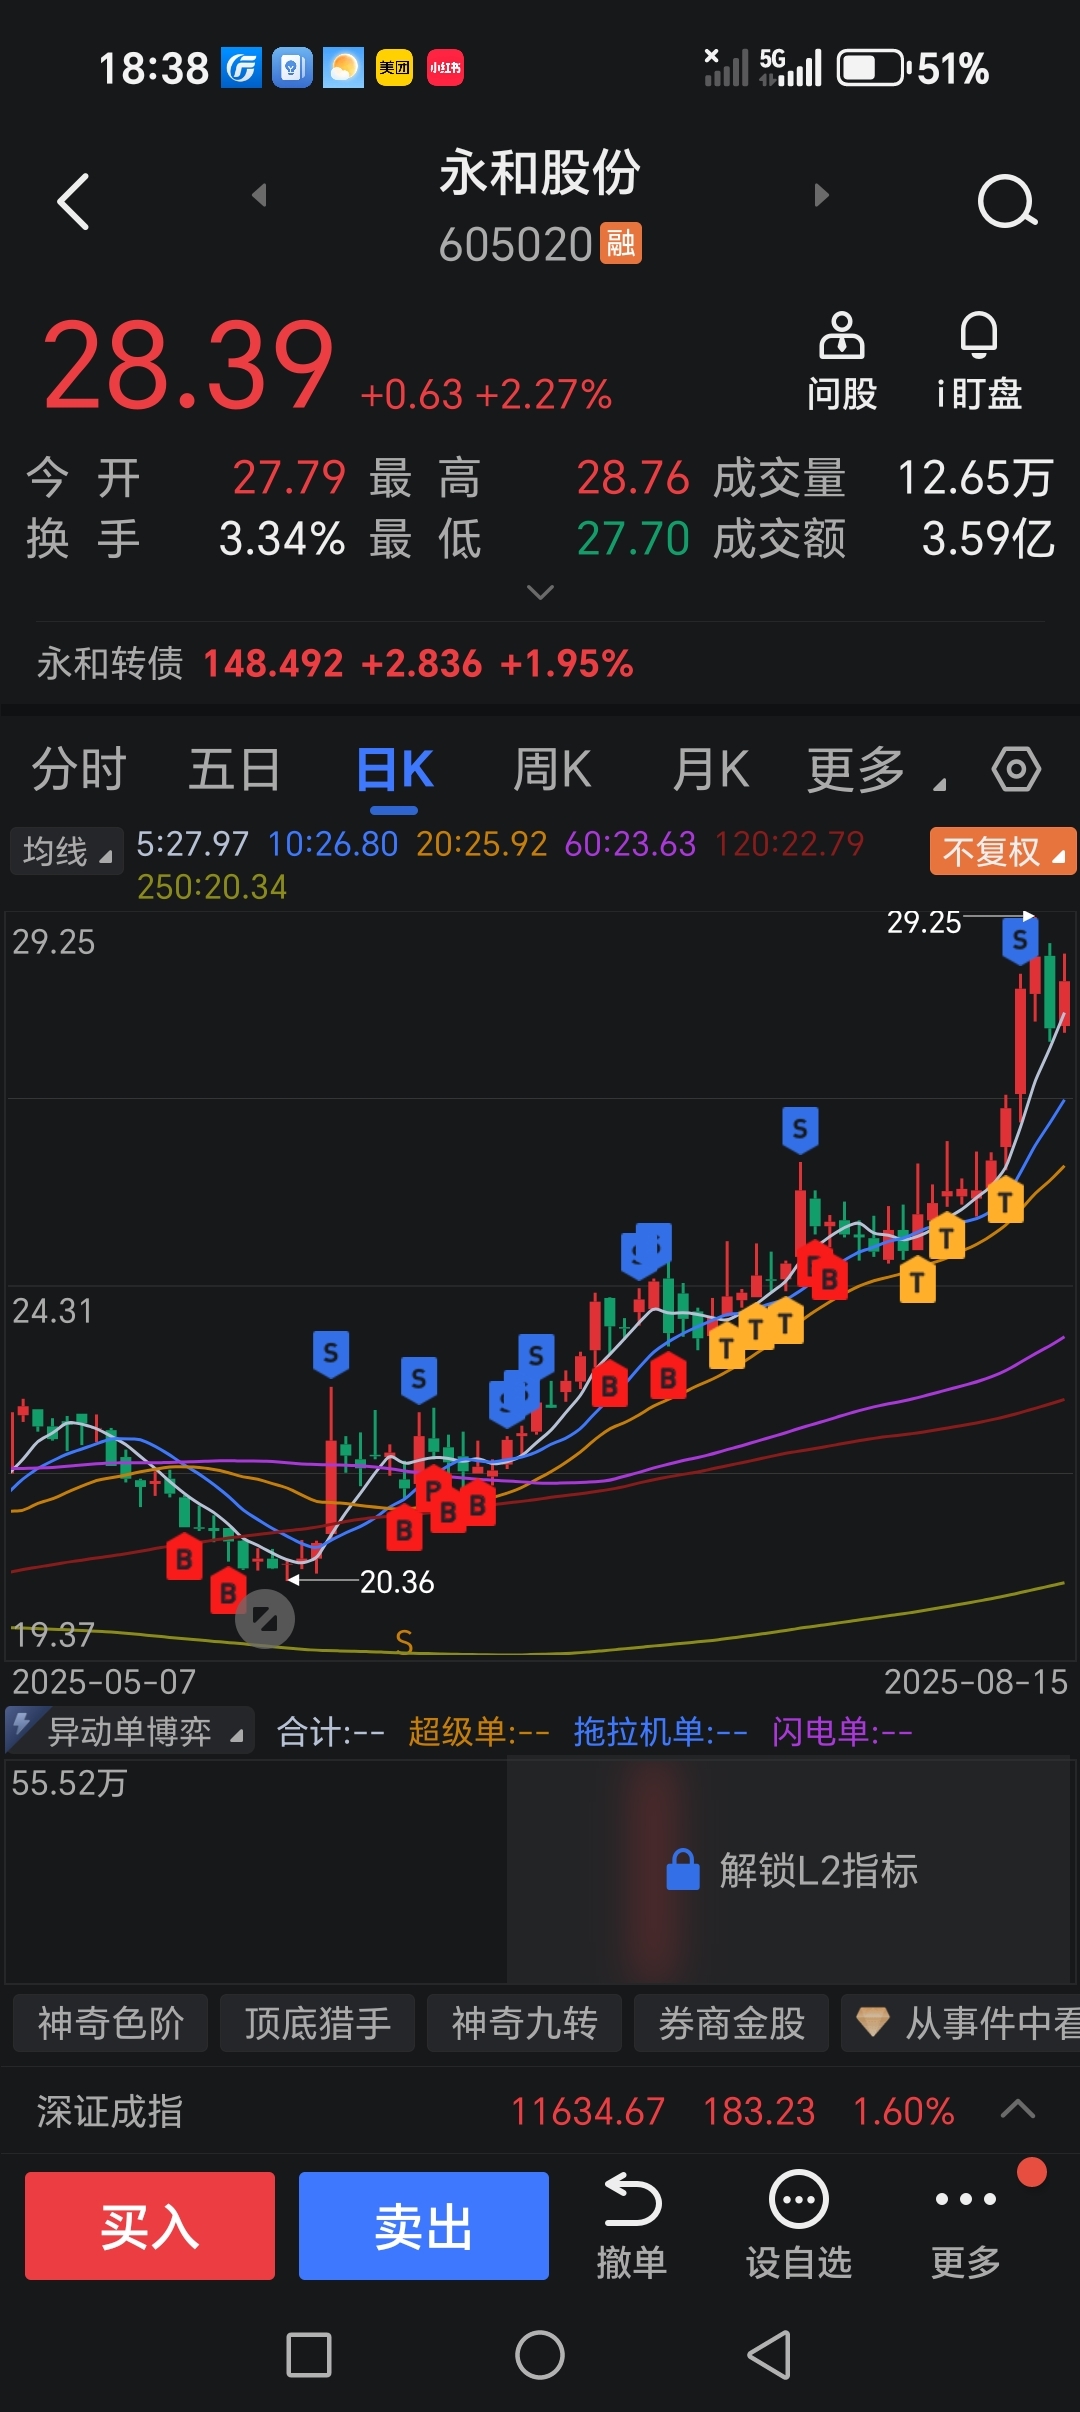Tap the lock icon on L2 indicator
The width and height of the screenshot is (1080, 2412).
pyautogui.click(x=683, y=1870)
